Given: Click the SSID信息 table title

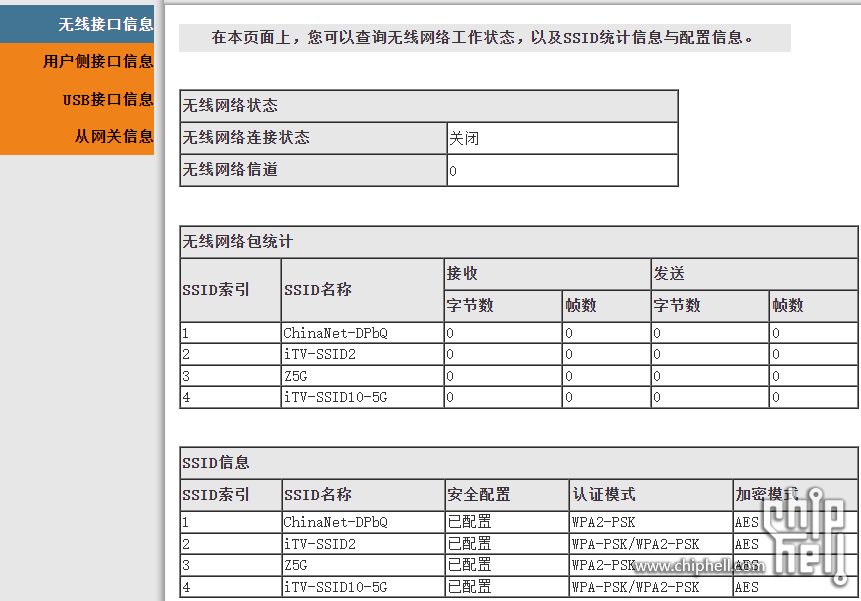Looking at the screenshot, I should pyautogui.click(x=216, y=463).
